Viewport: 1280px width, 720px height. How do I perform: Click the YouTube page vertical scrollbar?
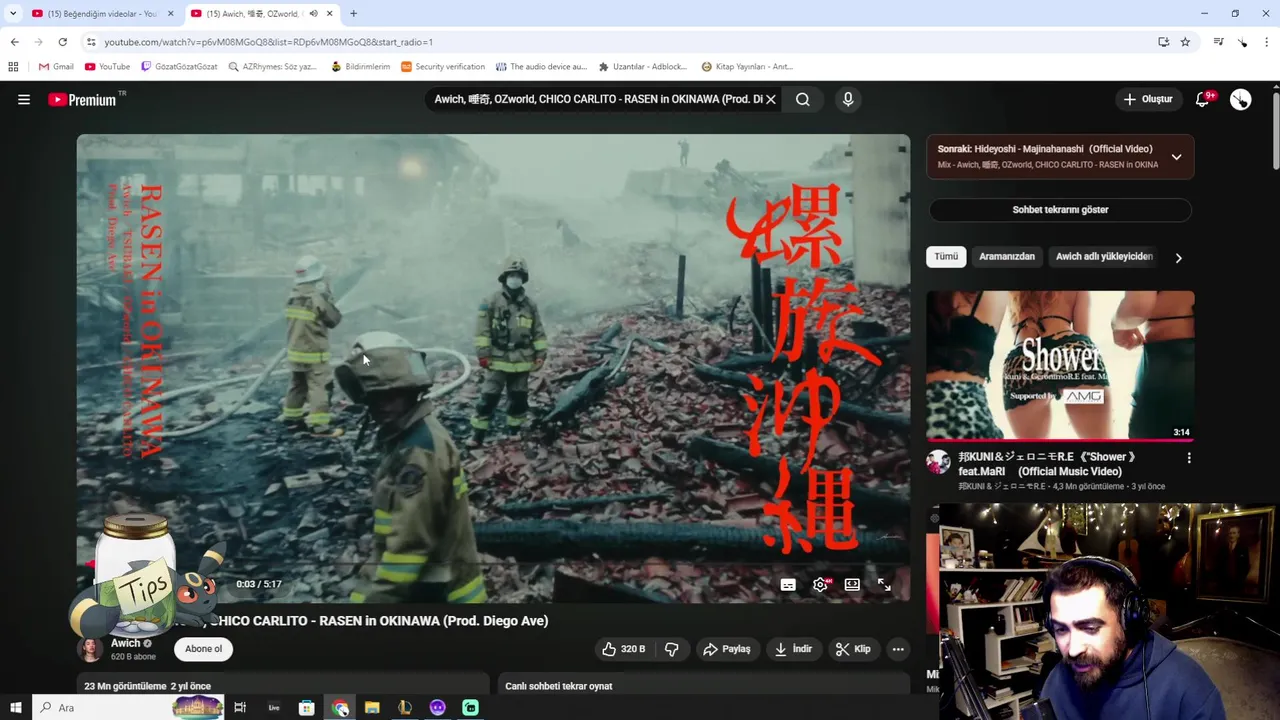(x=1275, y=130)
